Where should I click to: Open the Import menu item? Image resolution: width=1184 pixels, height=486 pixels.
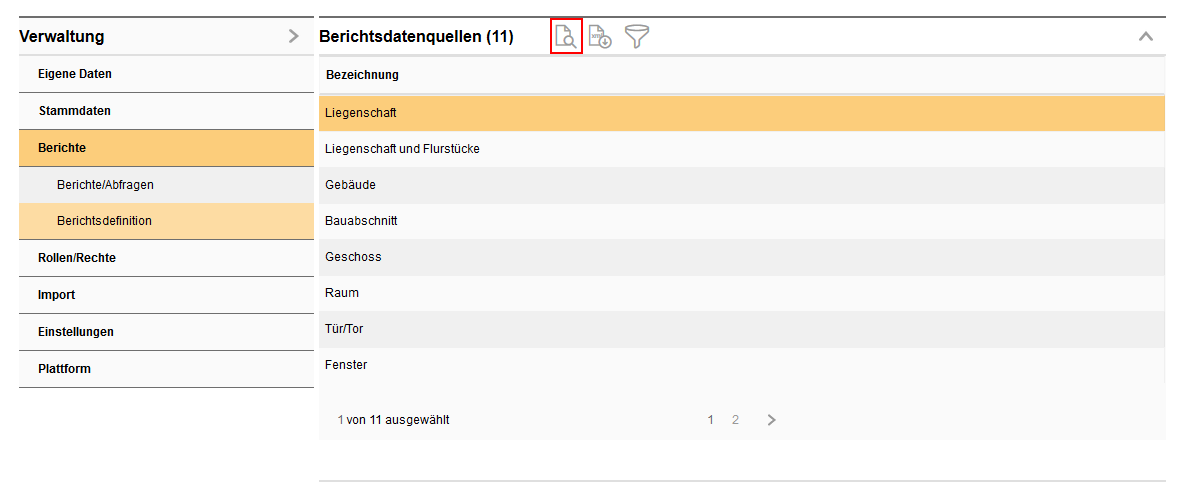(x=57, y=295)
